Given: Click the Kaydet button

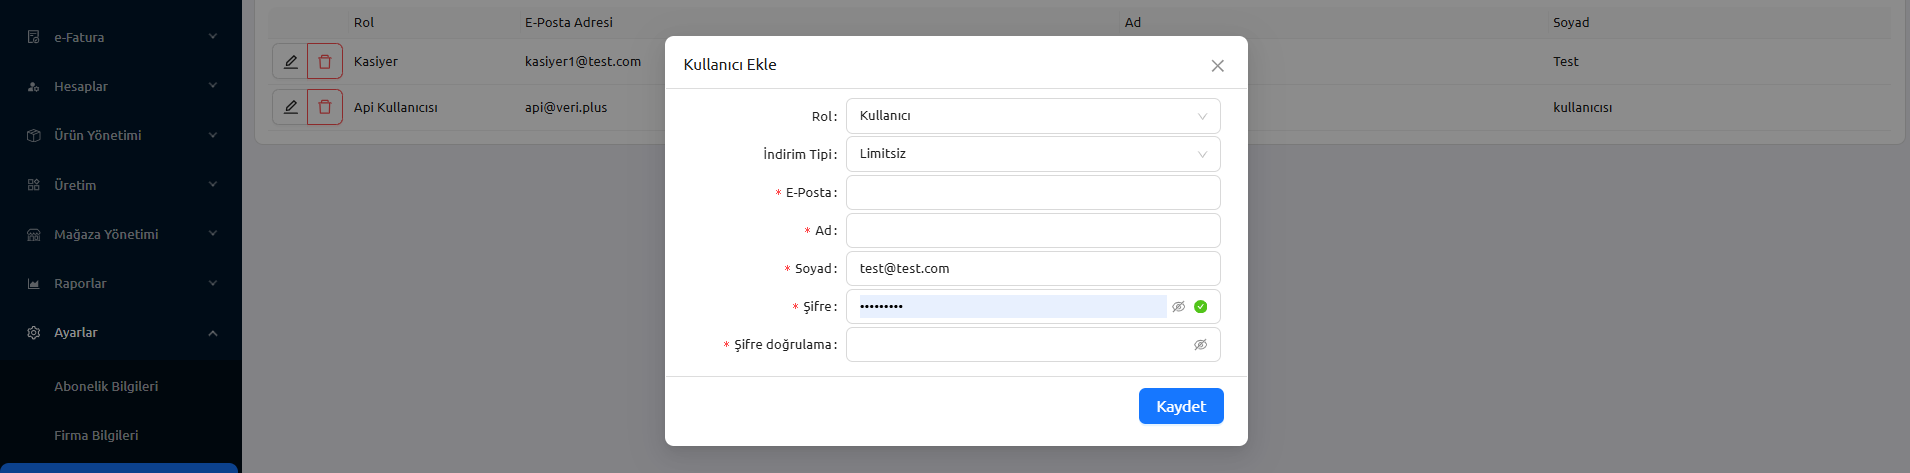Looking at the screenshot, I should (x=1181, y=406).
